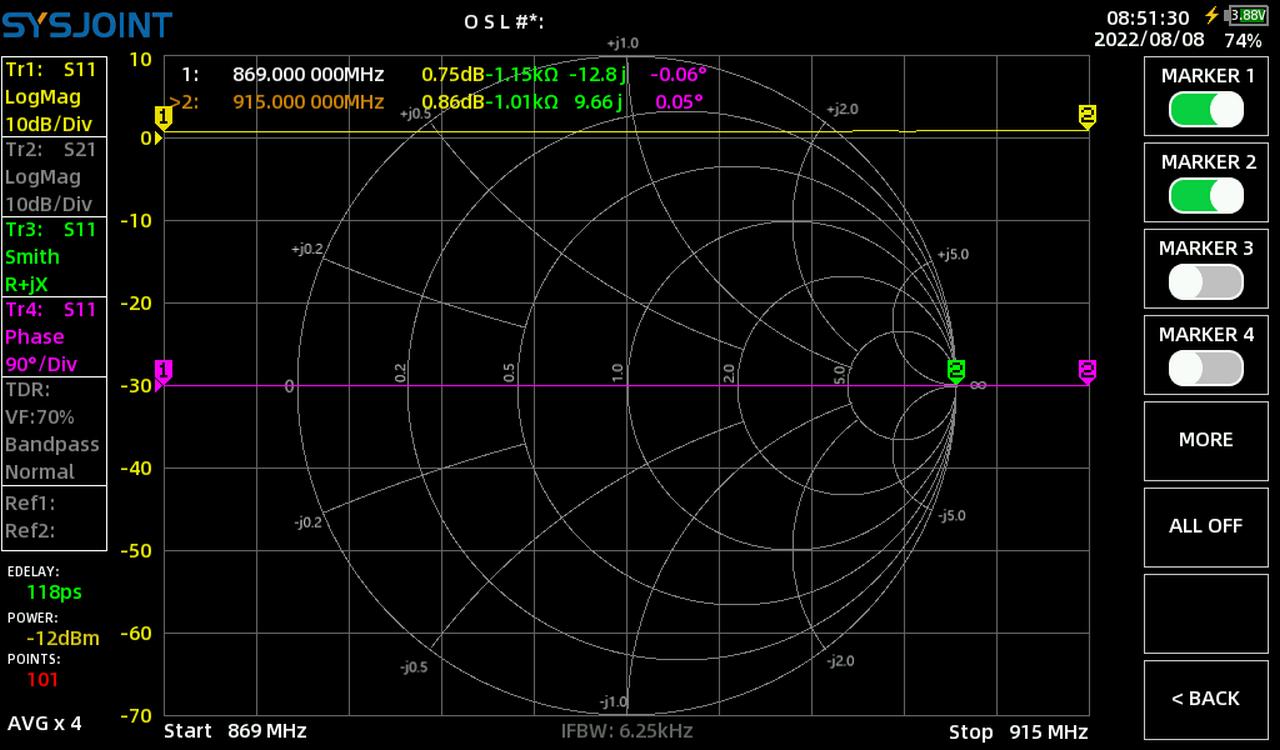This screenshot has height=750, width=1280.
Task: Click the magenta marker 1 flag on Phase trace
Action: coord(164,372)
